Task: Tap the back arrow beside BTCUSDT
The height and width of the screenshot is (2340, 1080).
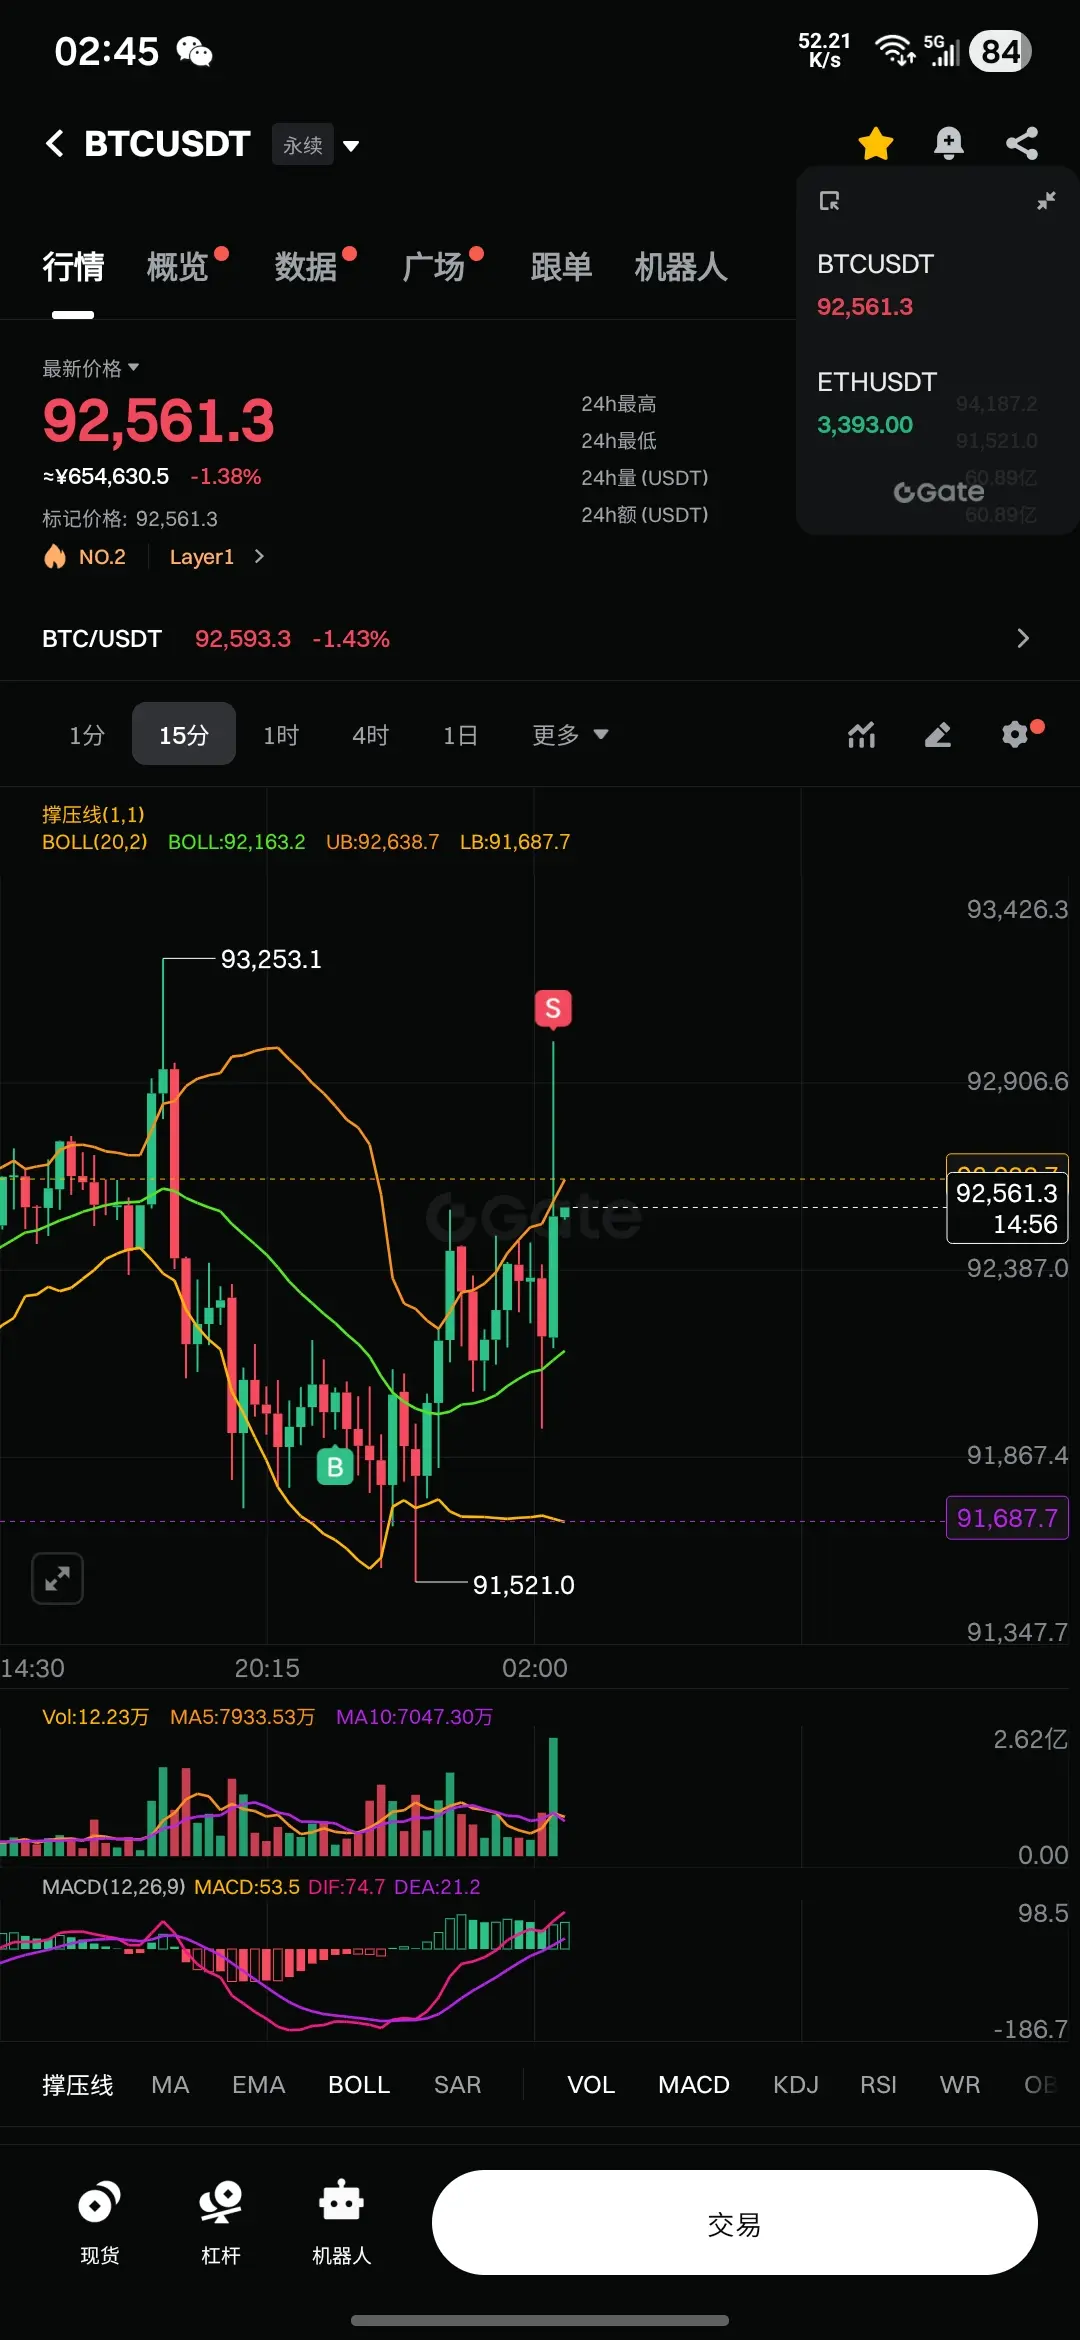Action: [x=55, y=144]
